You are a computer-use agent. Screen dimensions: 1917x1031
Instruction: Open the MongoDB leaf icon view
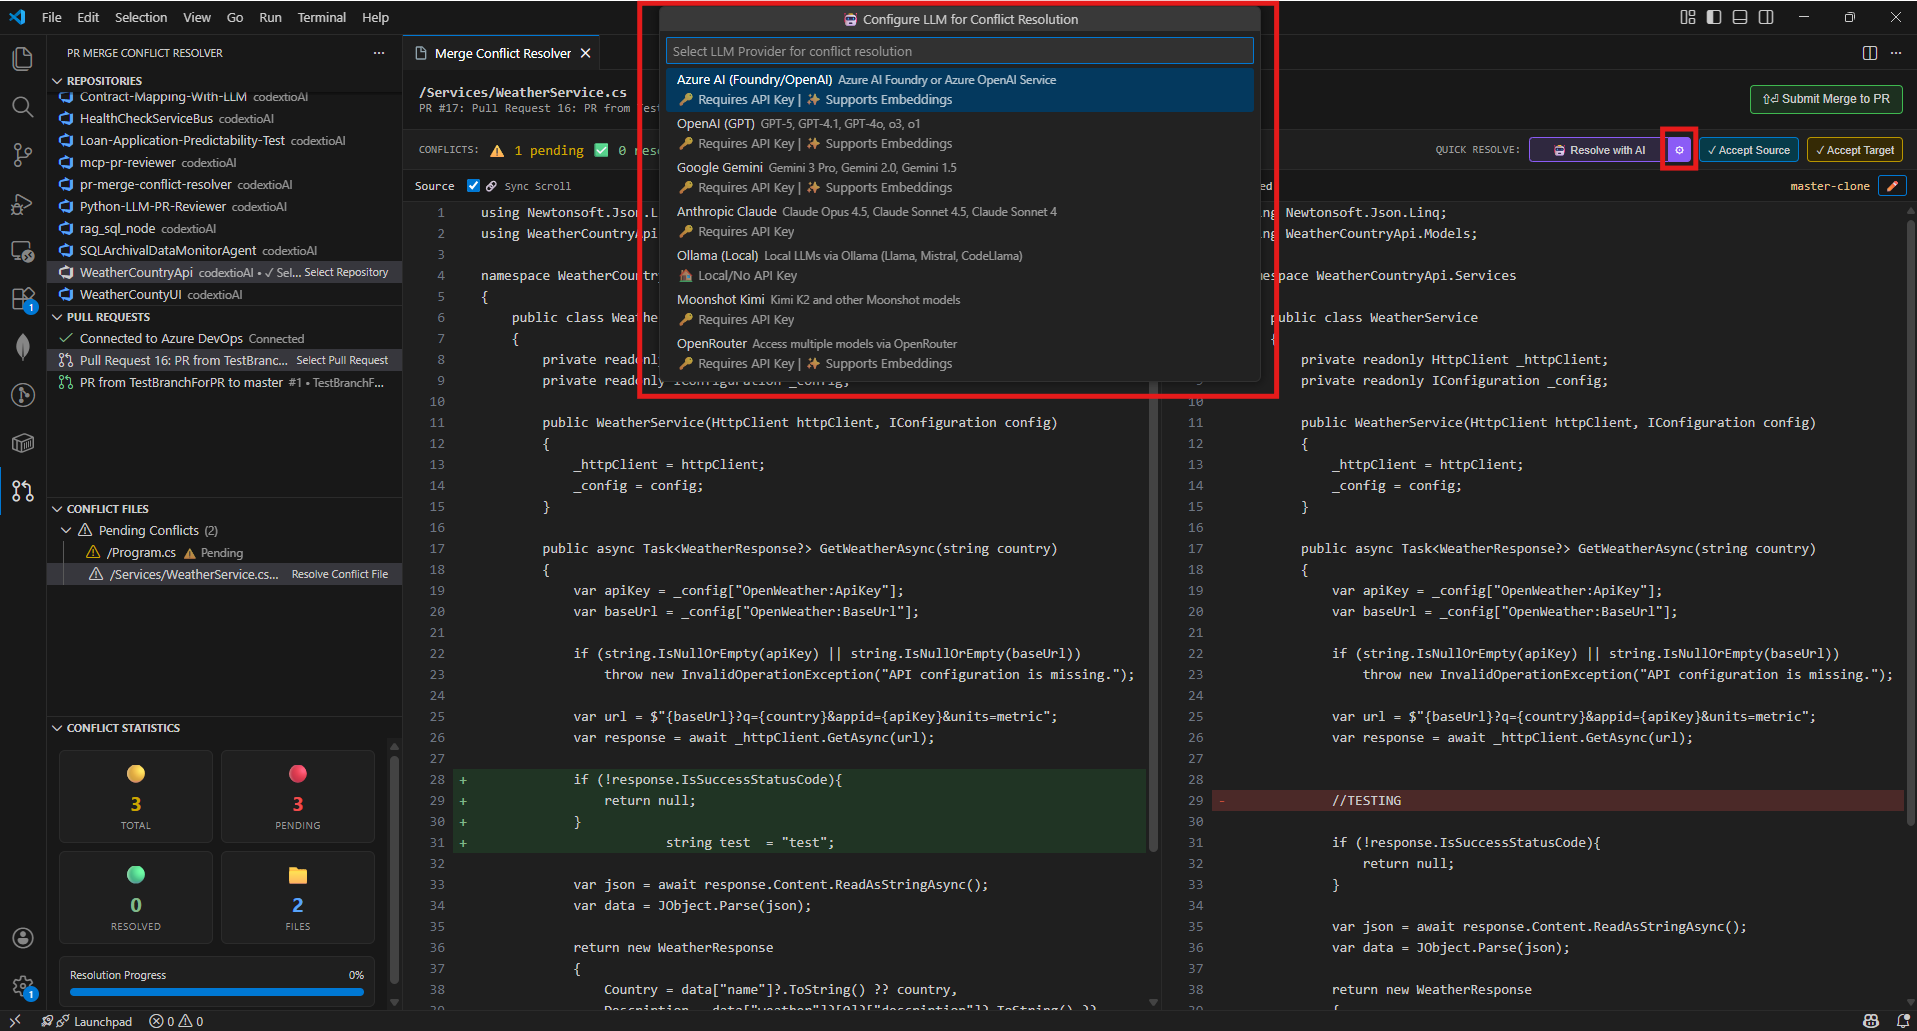[22, 347]
